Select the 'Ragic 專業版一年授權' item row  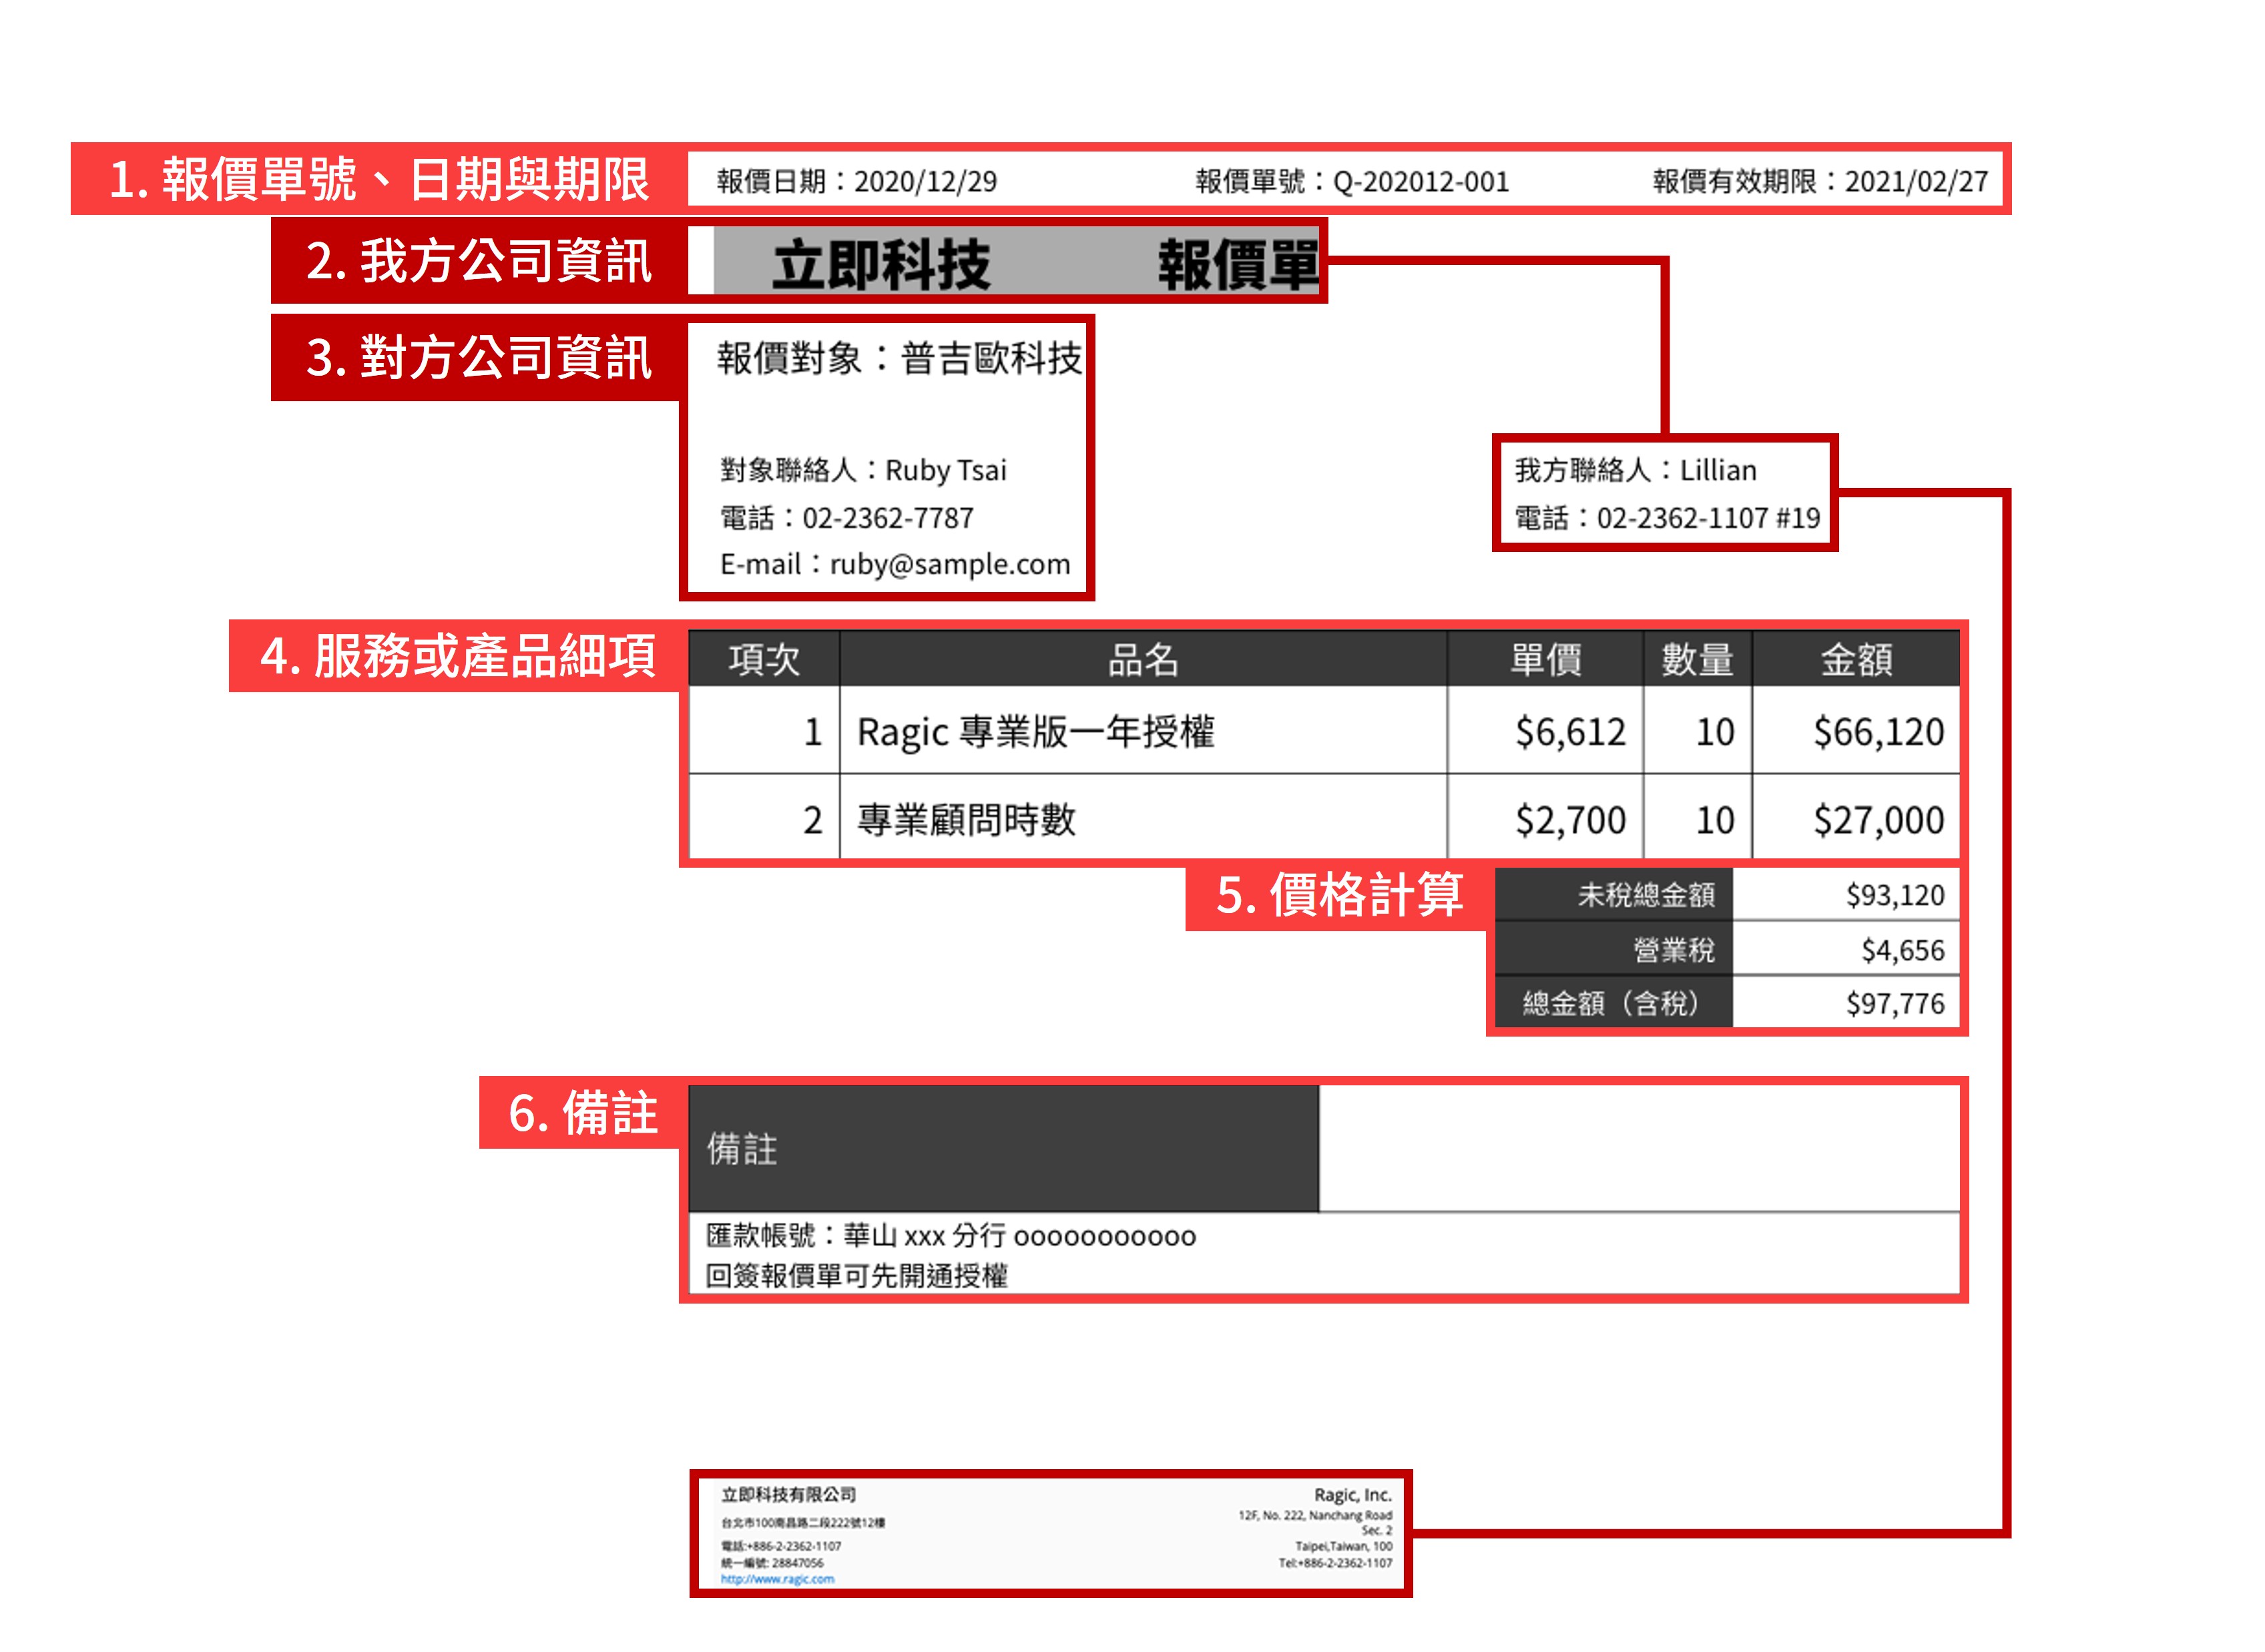coord(1035,732)
